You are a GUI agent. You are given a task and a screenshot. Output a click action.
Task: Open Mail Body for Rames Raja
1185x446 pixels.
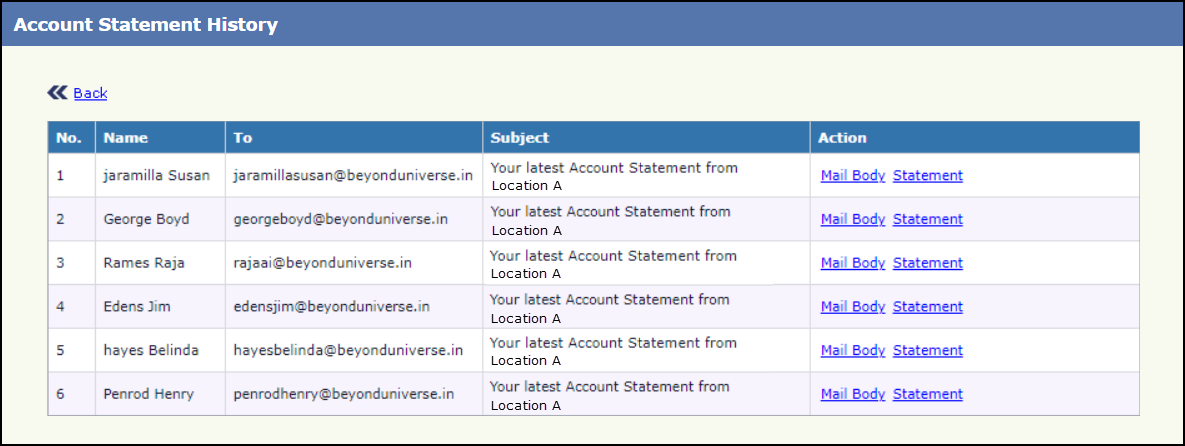coord(852,263)
